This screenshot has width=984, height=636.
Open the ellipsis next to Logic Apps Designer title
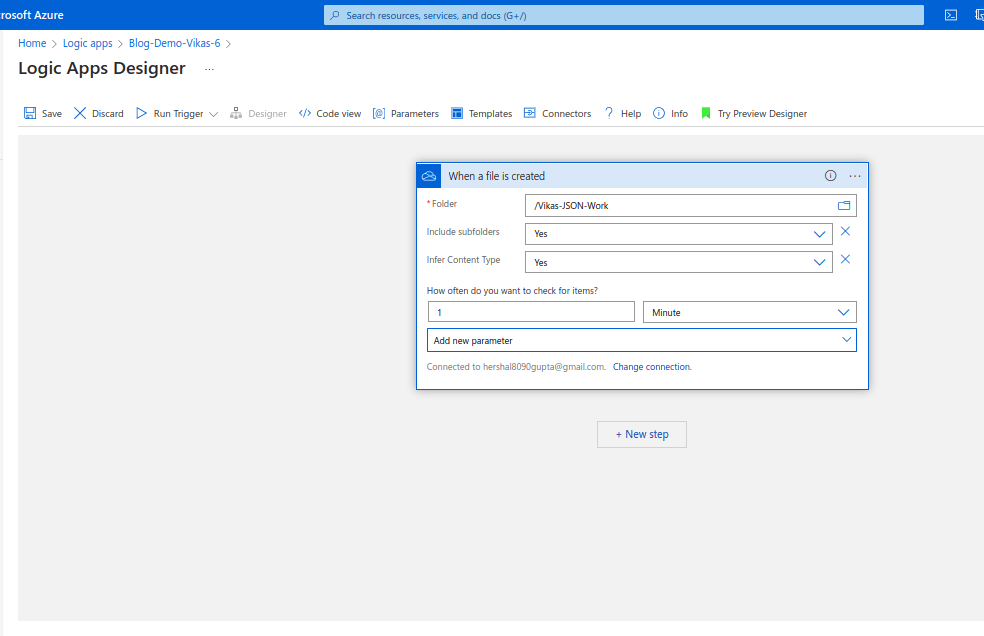(x=210, y=69)
